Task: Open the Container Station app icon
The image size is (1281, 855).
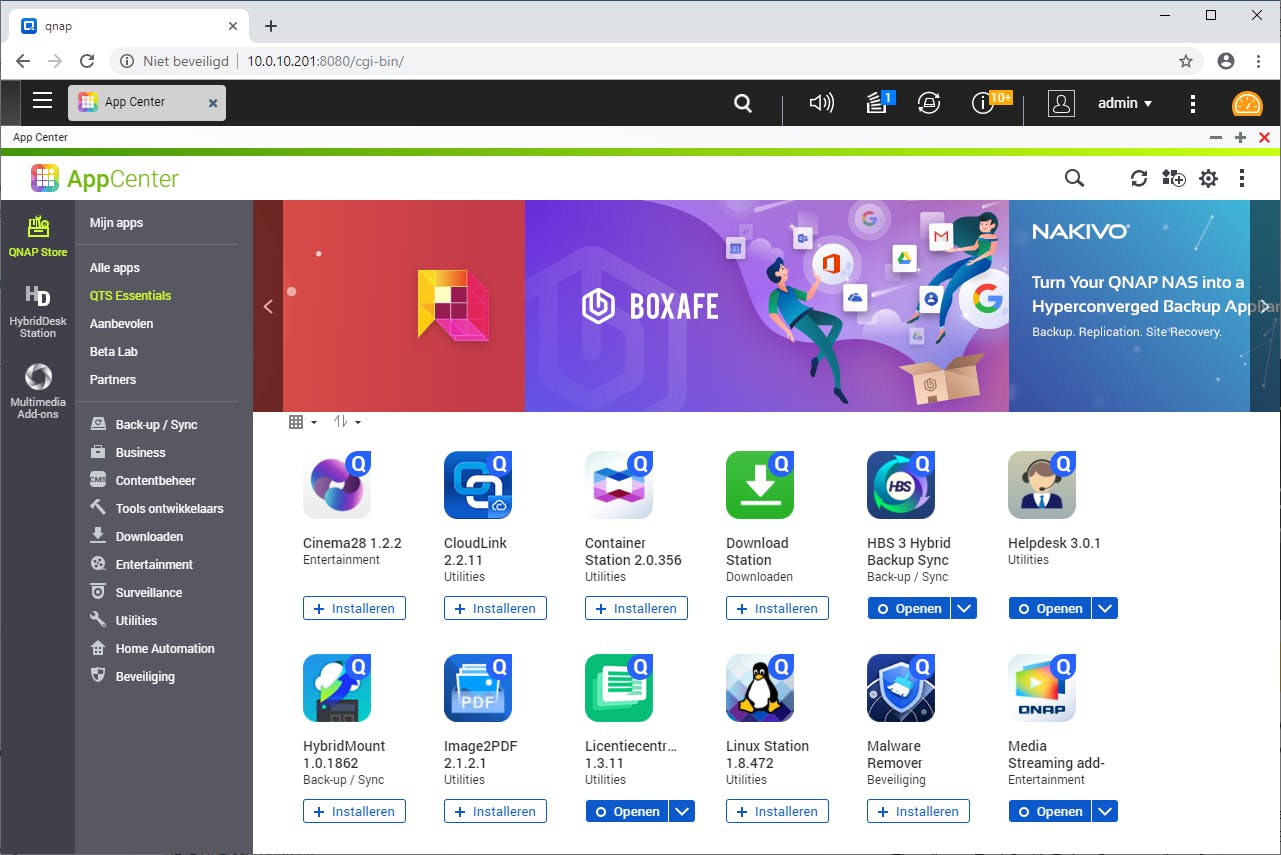Action: tap(619, 485)
